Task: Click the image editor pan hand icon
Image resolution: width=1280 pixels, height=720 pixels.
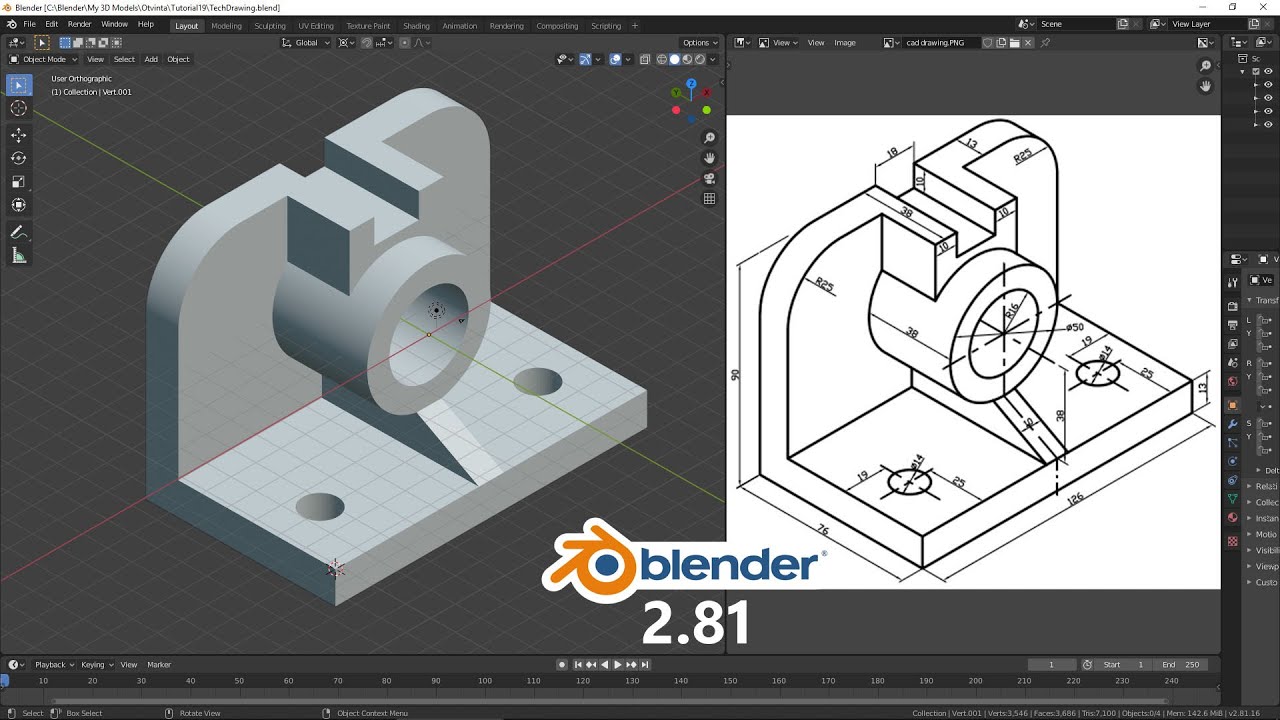Action: pyautogui.click(x=1206, y=86)
